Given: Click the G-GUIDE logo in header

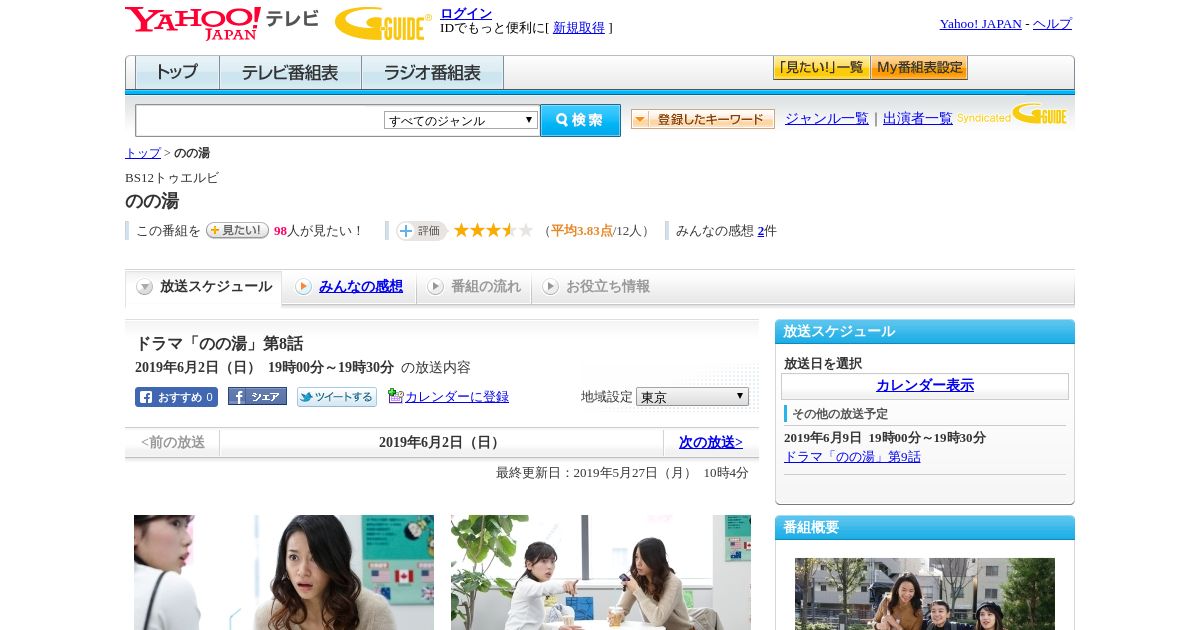Looking at the screenshot, I should 383,23.
